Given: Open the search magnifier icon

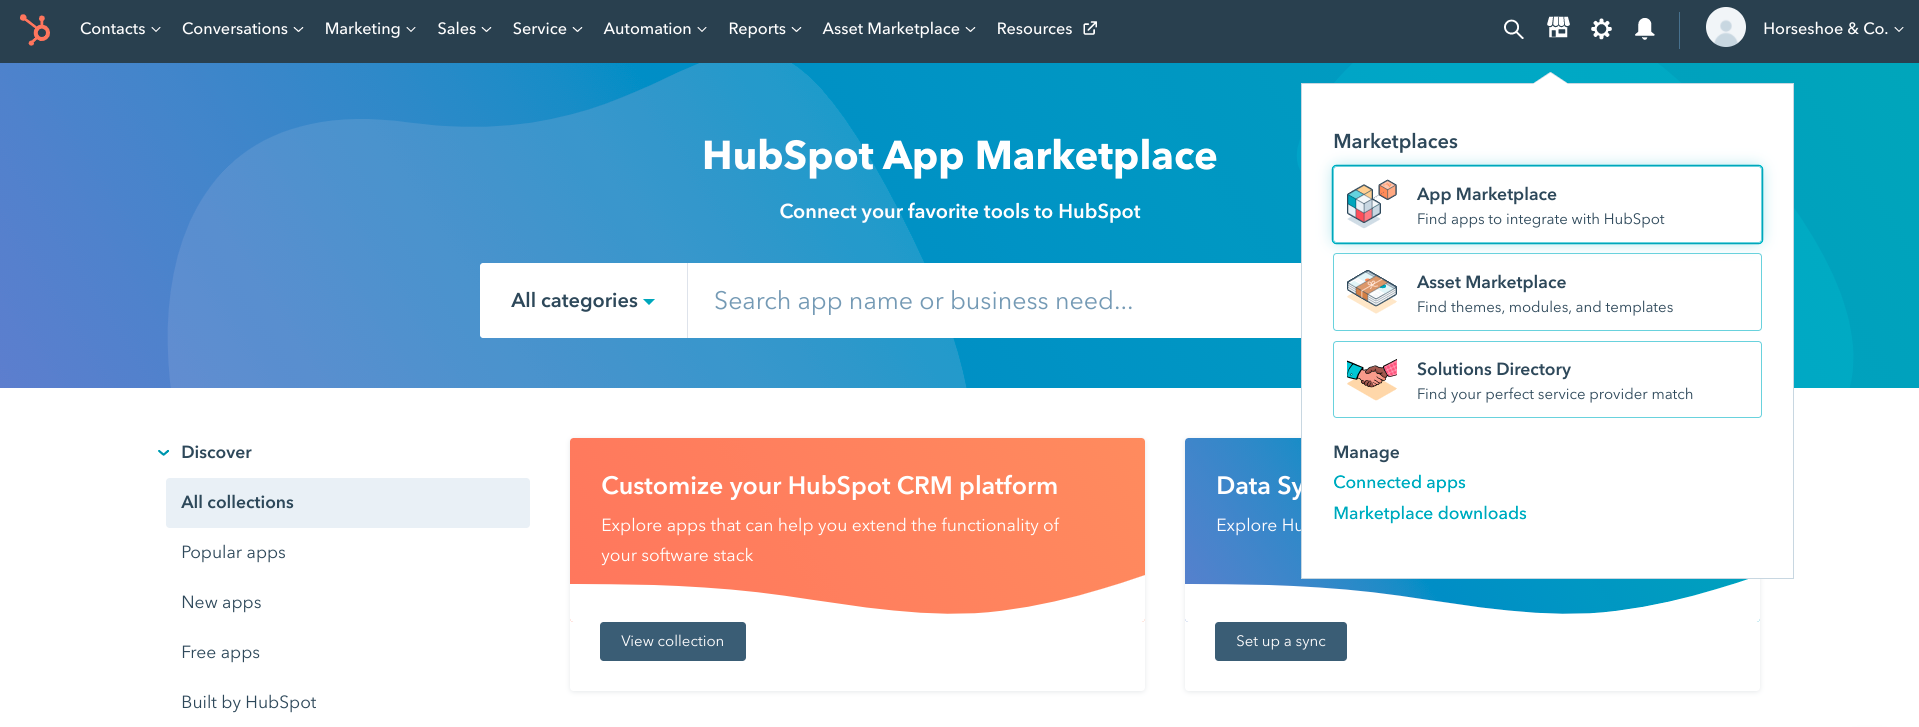Looking at the screenshot, I should 1513,29.
